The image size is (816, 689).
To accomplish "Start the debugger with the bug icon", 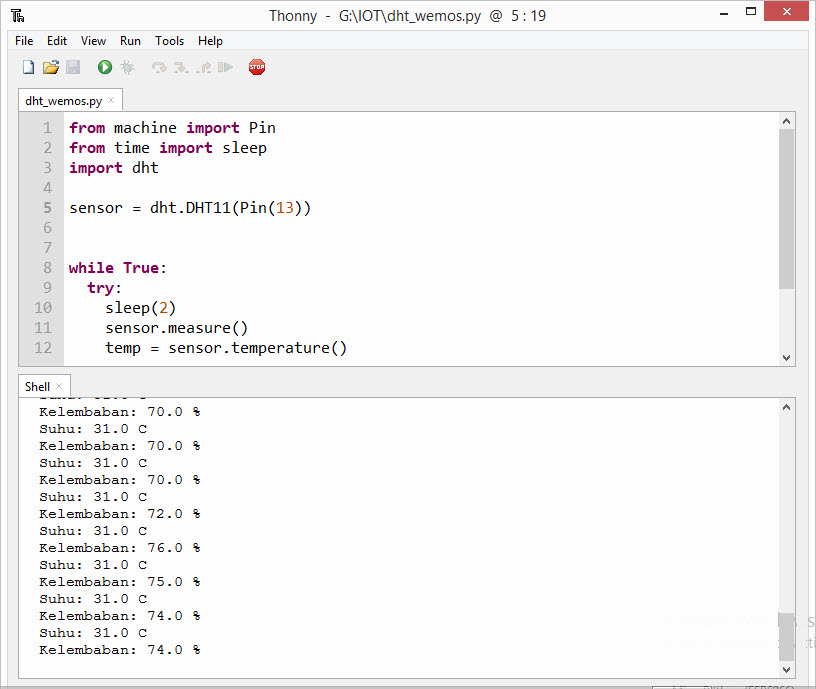I will 128,67.
